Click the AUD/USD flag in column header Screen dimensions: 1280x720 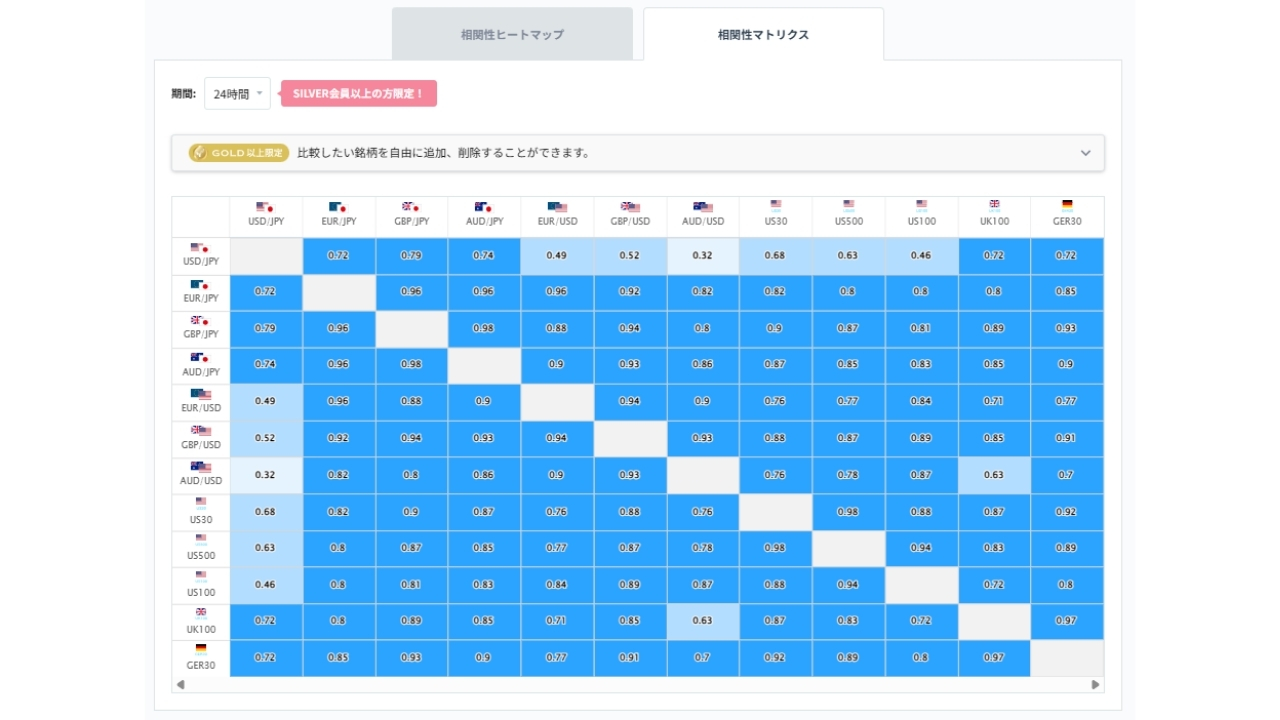pyautogui.click(x=703, y=207)
